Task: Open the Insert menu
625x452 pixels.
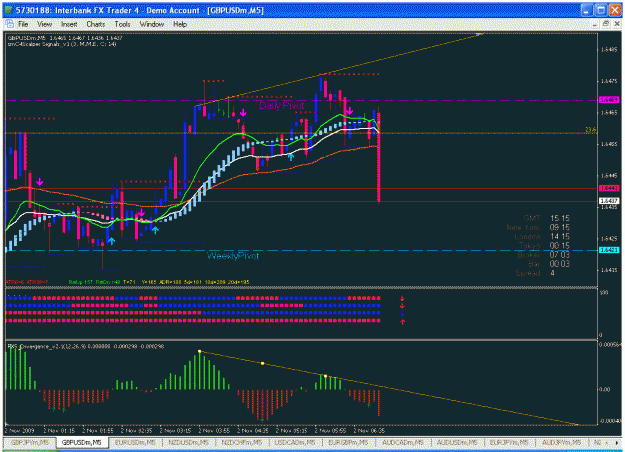Action: (69, 24)
